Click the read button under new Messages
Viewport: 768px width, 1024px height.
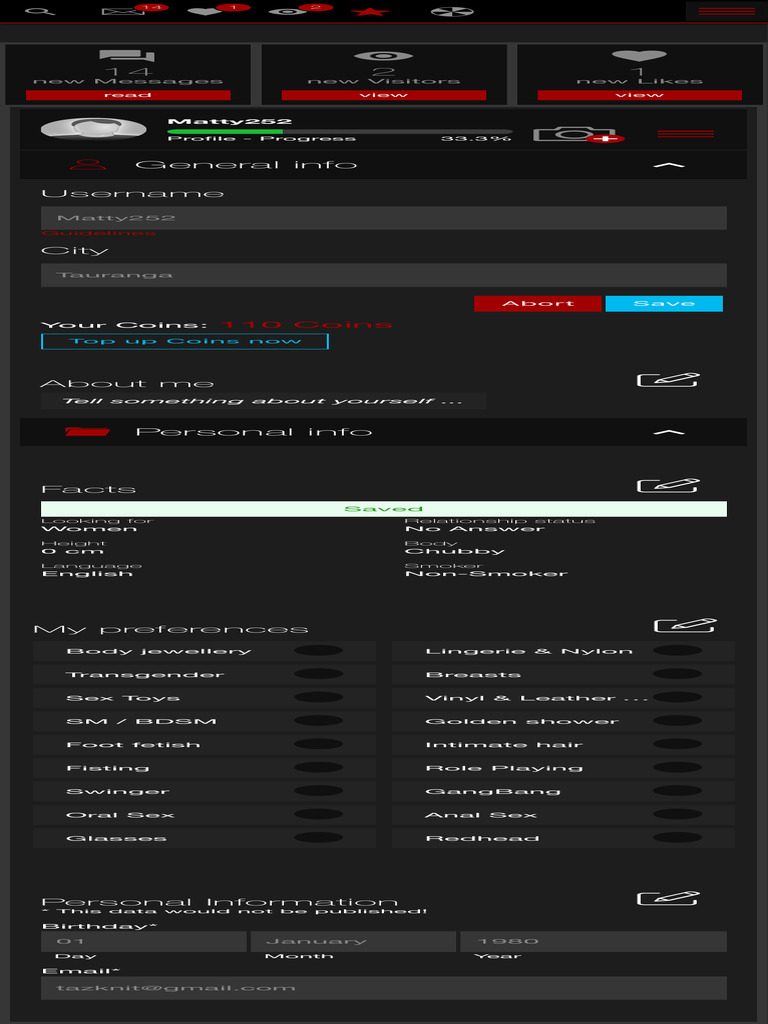coord(128,95)
